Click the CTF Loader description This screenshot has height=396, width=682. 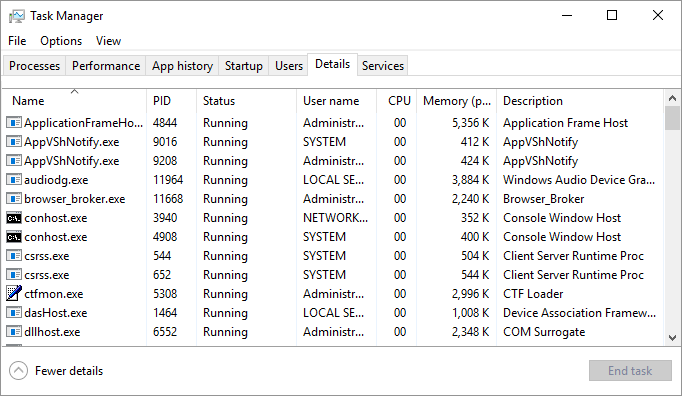click(x=533, y=294)
